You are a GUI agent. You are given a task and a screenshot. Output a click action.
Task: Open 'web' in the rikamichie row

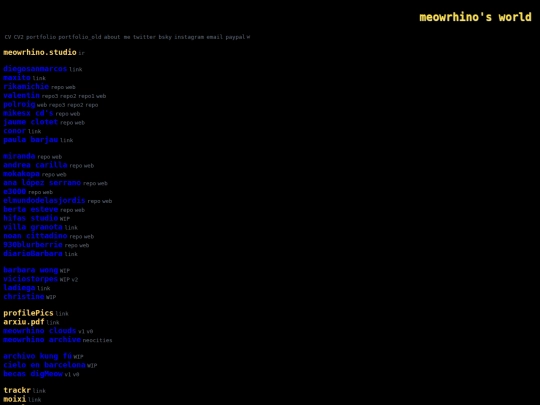point(70,87)
